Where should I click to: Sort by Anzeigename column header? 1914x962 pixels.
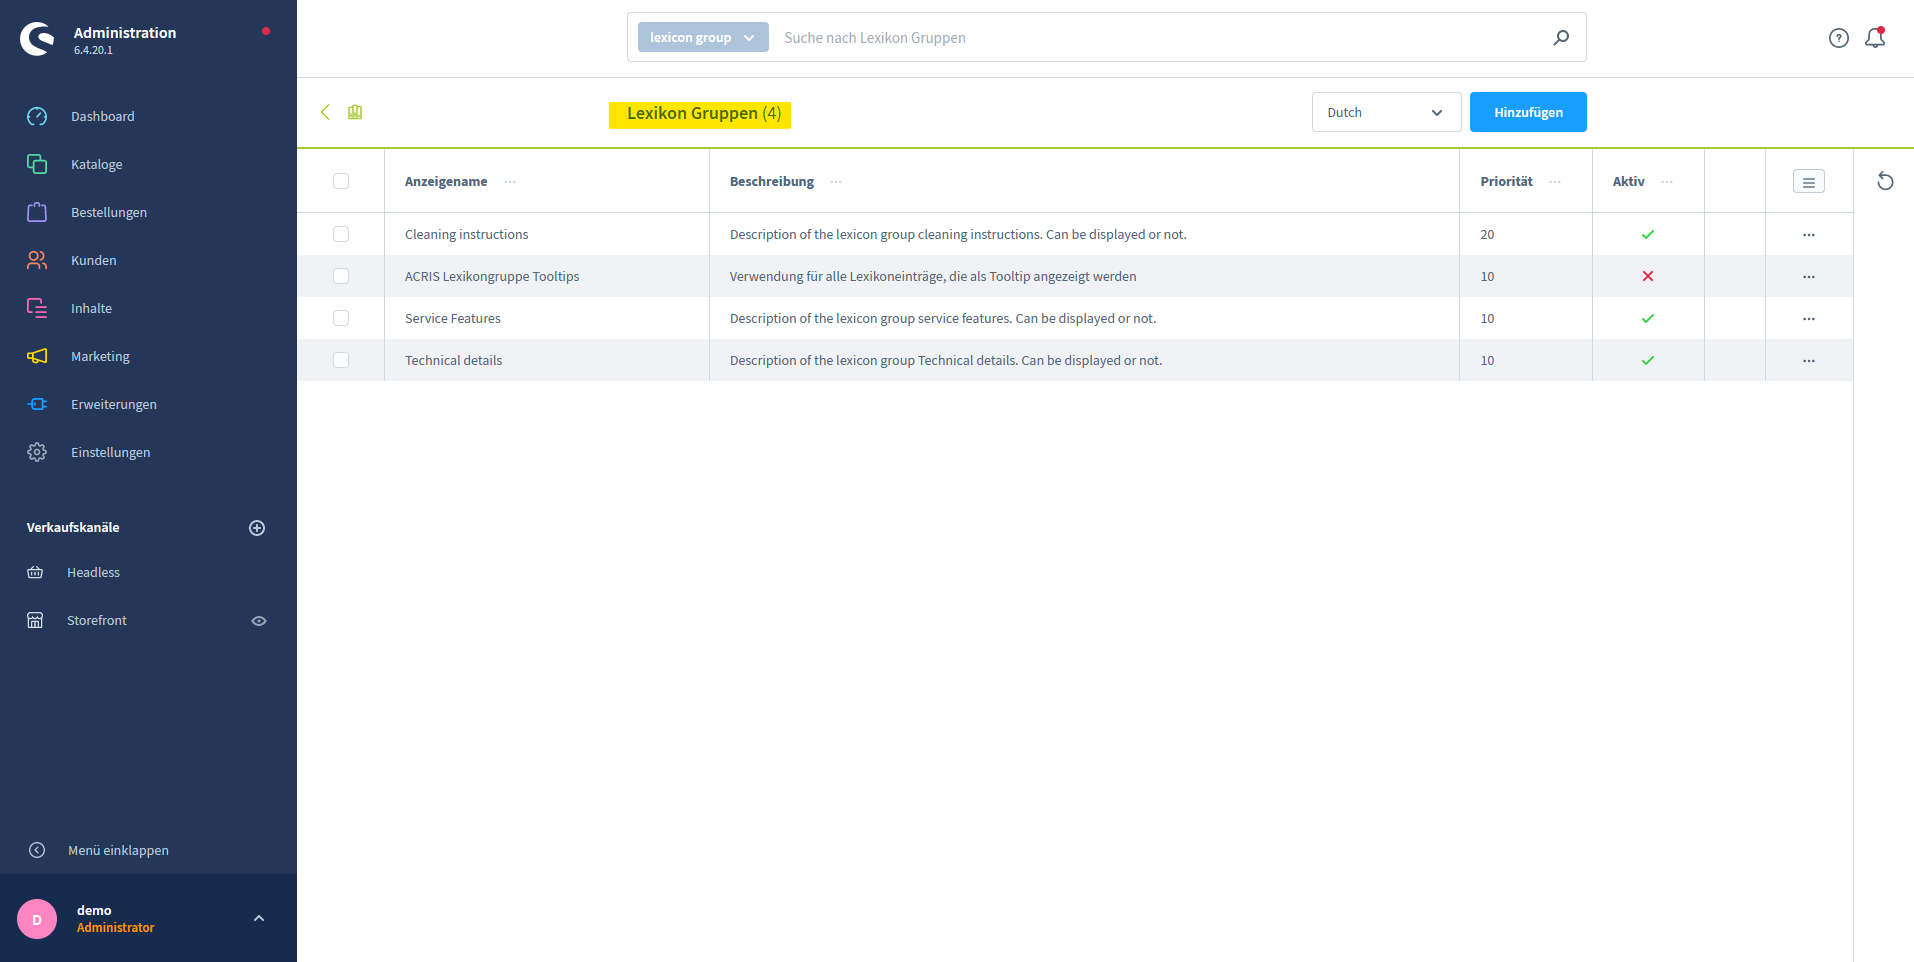446,181
